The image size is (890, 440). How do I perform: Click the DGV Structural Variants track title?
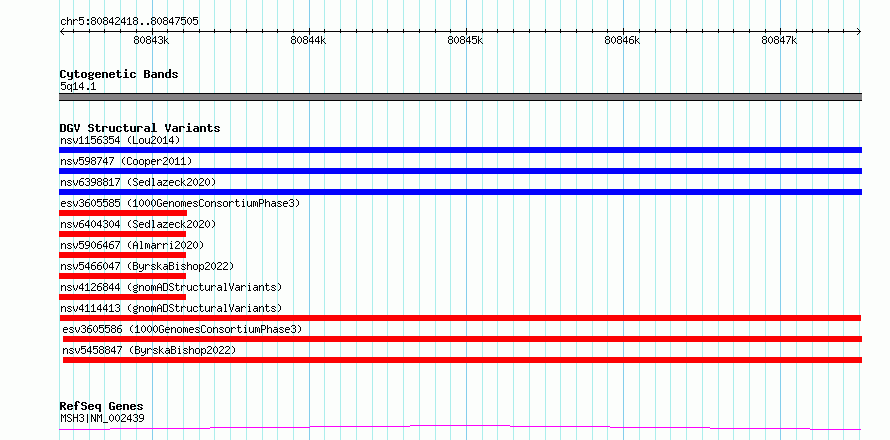coord(140,128)
